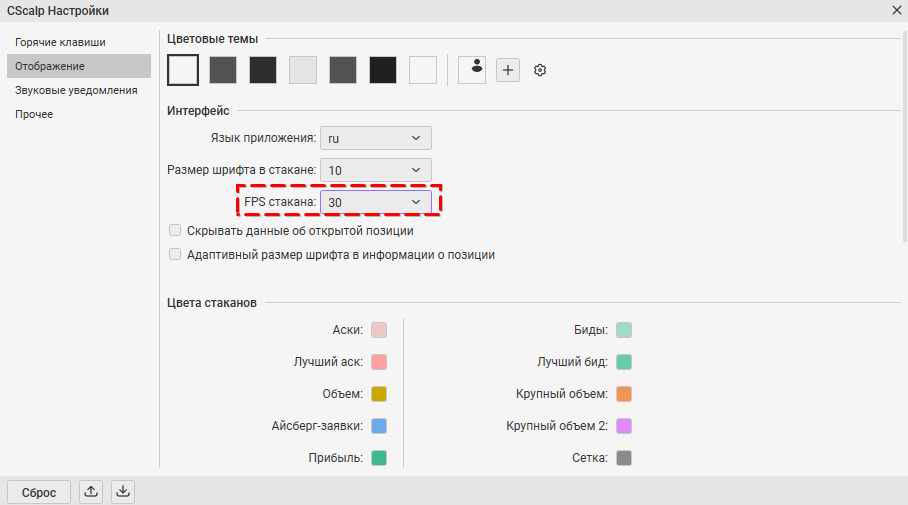Screen dimensions: 908x505
Task: Close the CScalp settings window
Action: (x=896, y=11)
